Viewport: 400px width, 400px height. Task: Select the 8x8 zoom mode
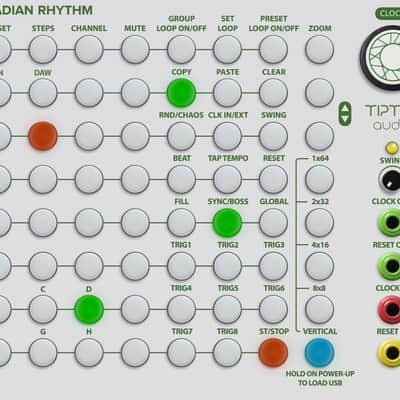click(x=320, y=309)
